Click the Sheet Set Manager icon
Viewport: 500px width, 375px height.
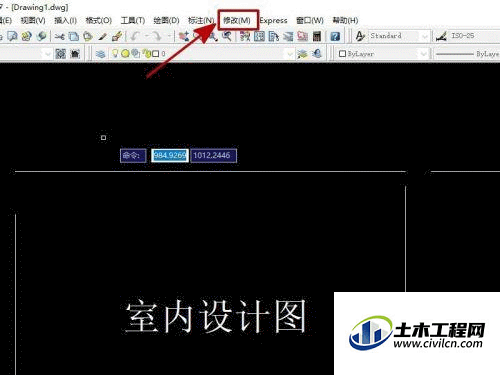[x=288, y=36]
